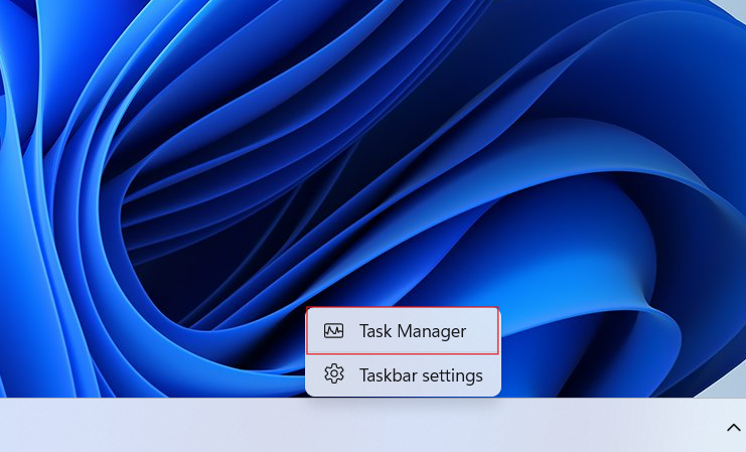Open Task Manager from the context menu
This screenshot has height=452, width=746.
[x=402, y=331]
